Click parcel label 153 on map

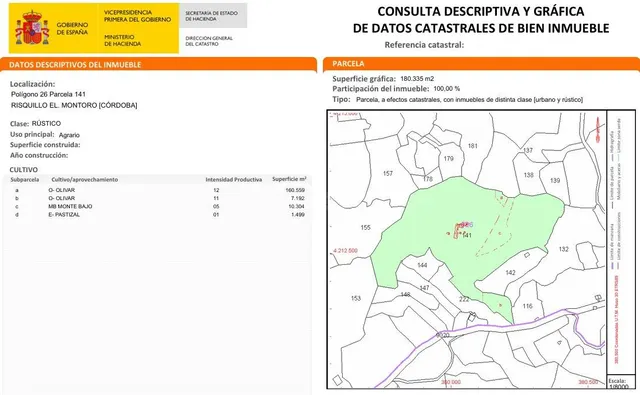click(356, 298)
